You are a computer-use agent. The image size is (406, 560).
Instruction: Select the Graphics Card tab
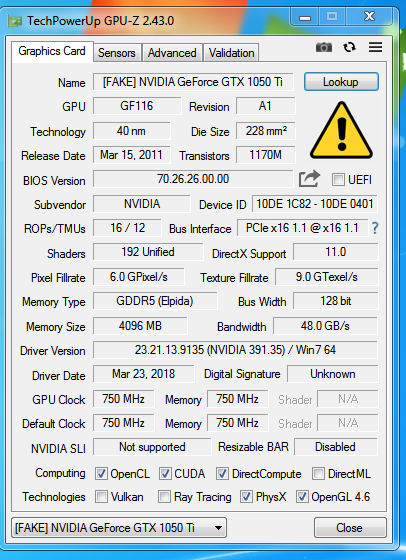point(52,51)
